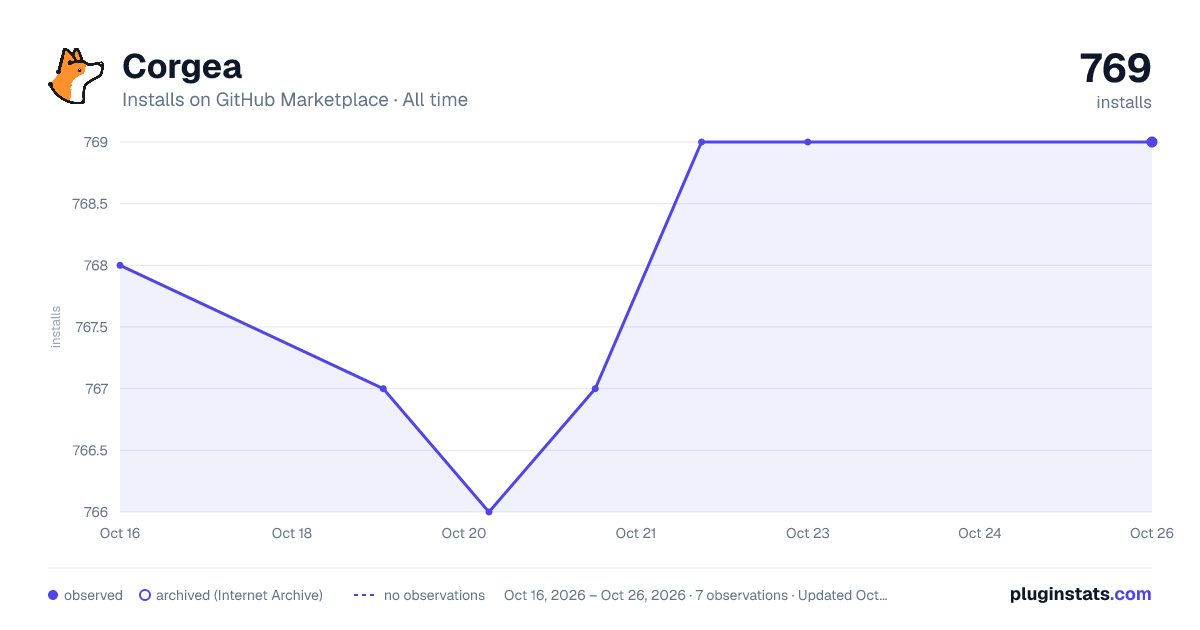Click the x-axis label Oct 21
The height and width of the screenshot is (630, 1200).
click(x=636, y=533)
